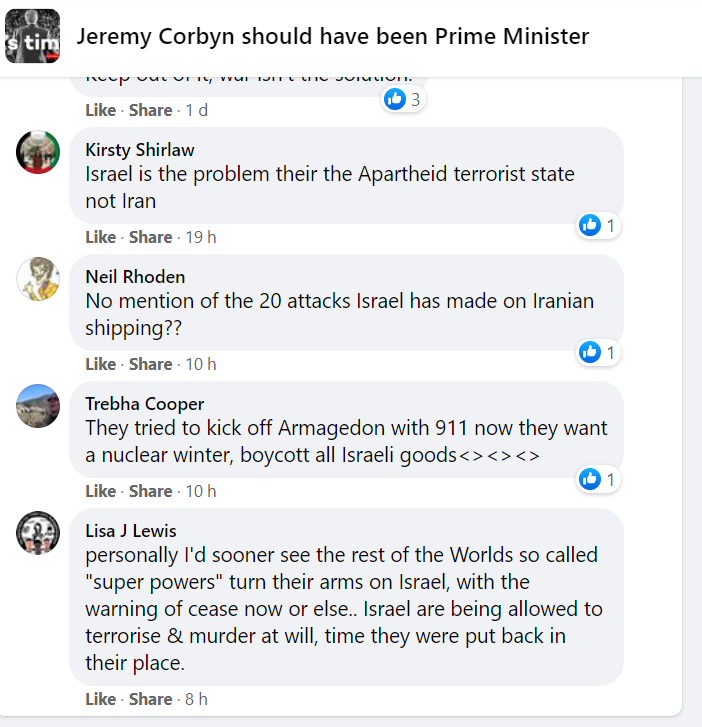Like Kirsty Shirlaw's comment
Viewport: 702px width, 727px height.
pyautogui.click(x=100, y=237)
